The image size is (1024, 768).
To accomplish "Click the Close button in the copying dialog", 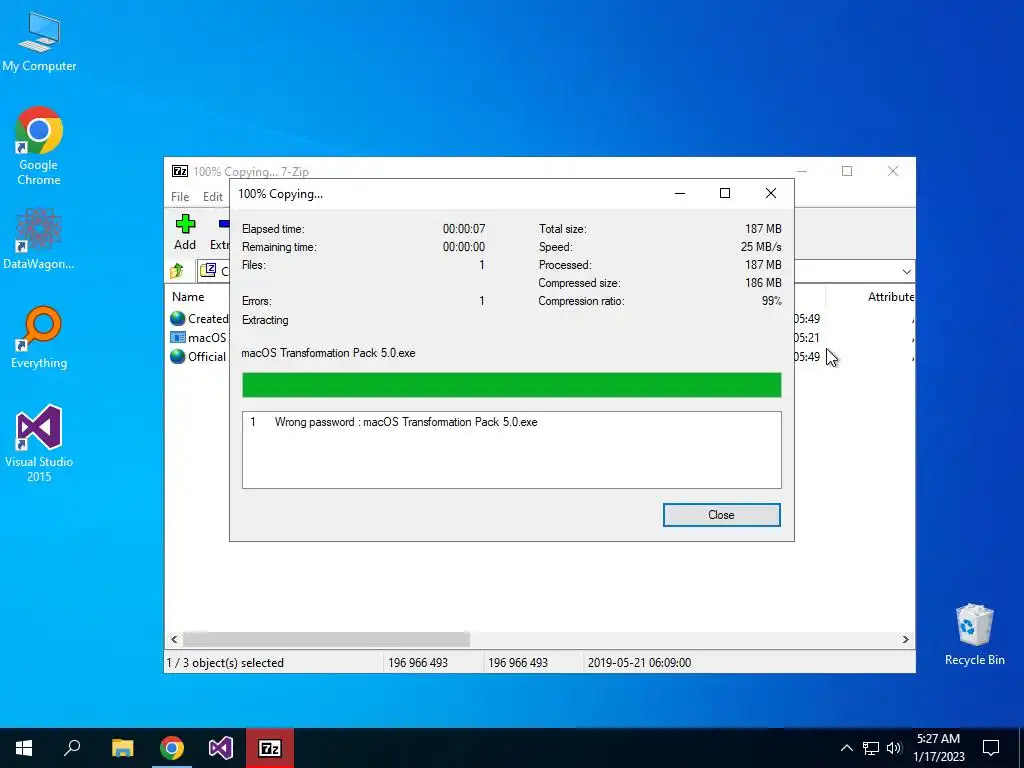I will click(721, 515).
